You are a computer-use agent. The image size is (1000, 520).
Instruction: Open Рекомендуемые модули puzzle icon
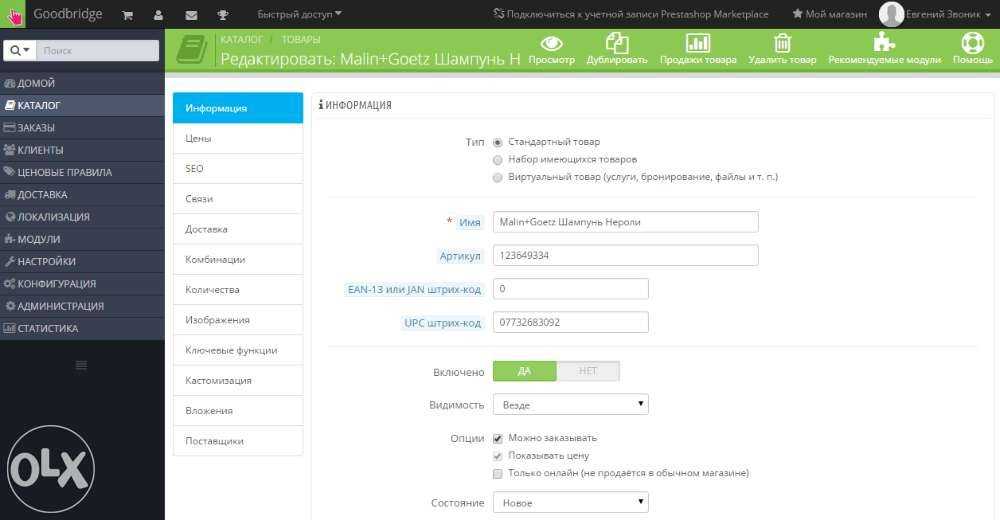(884, 43)
